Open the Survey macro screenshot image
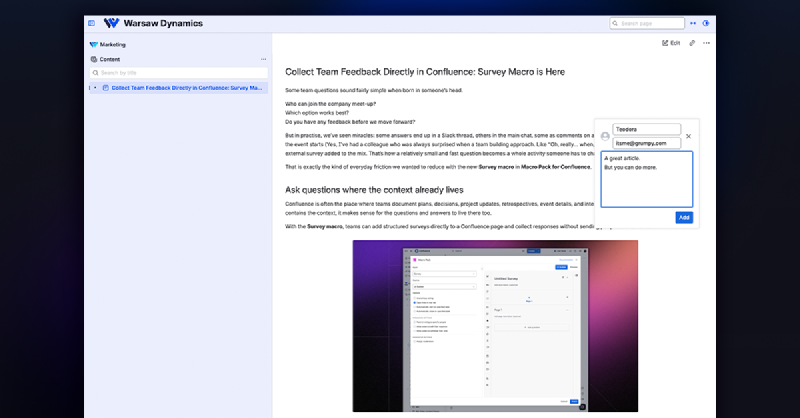The width and height of the screenshot is (800, 418). point(495,326)
